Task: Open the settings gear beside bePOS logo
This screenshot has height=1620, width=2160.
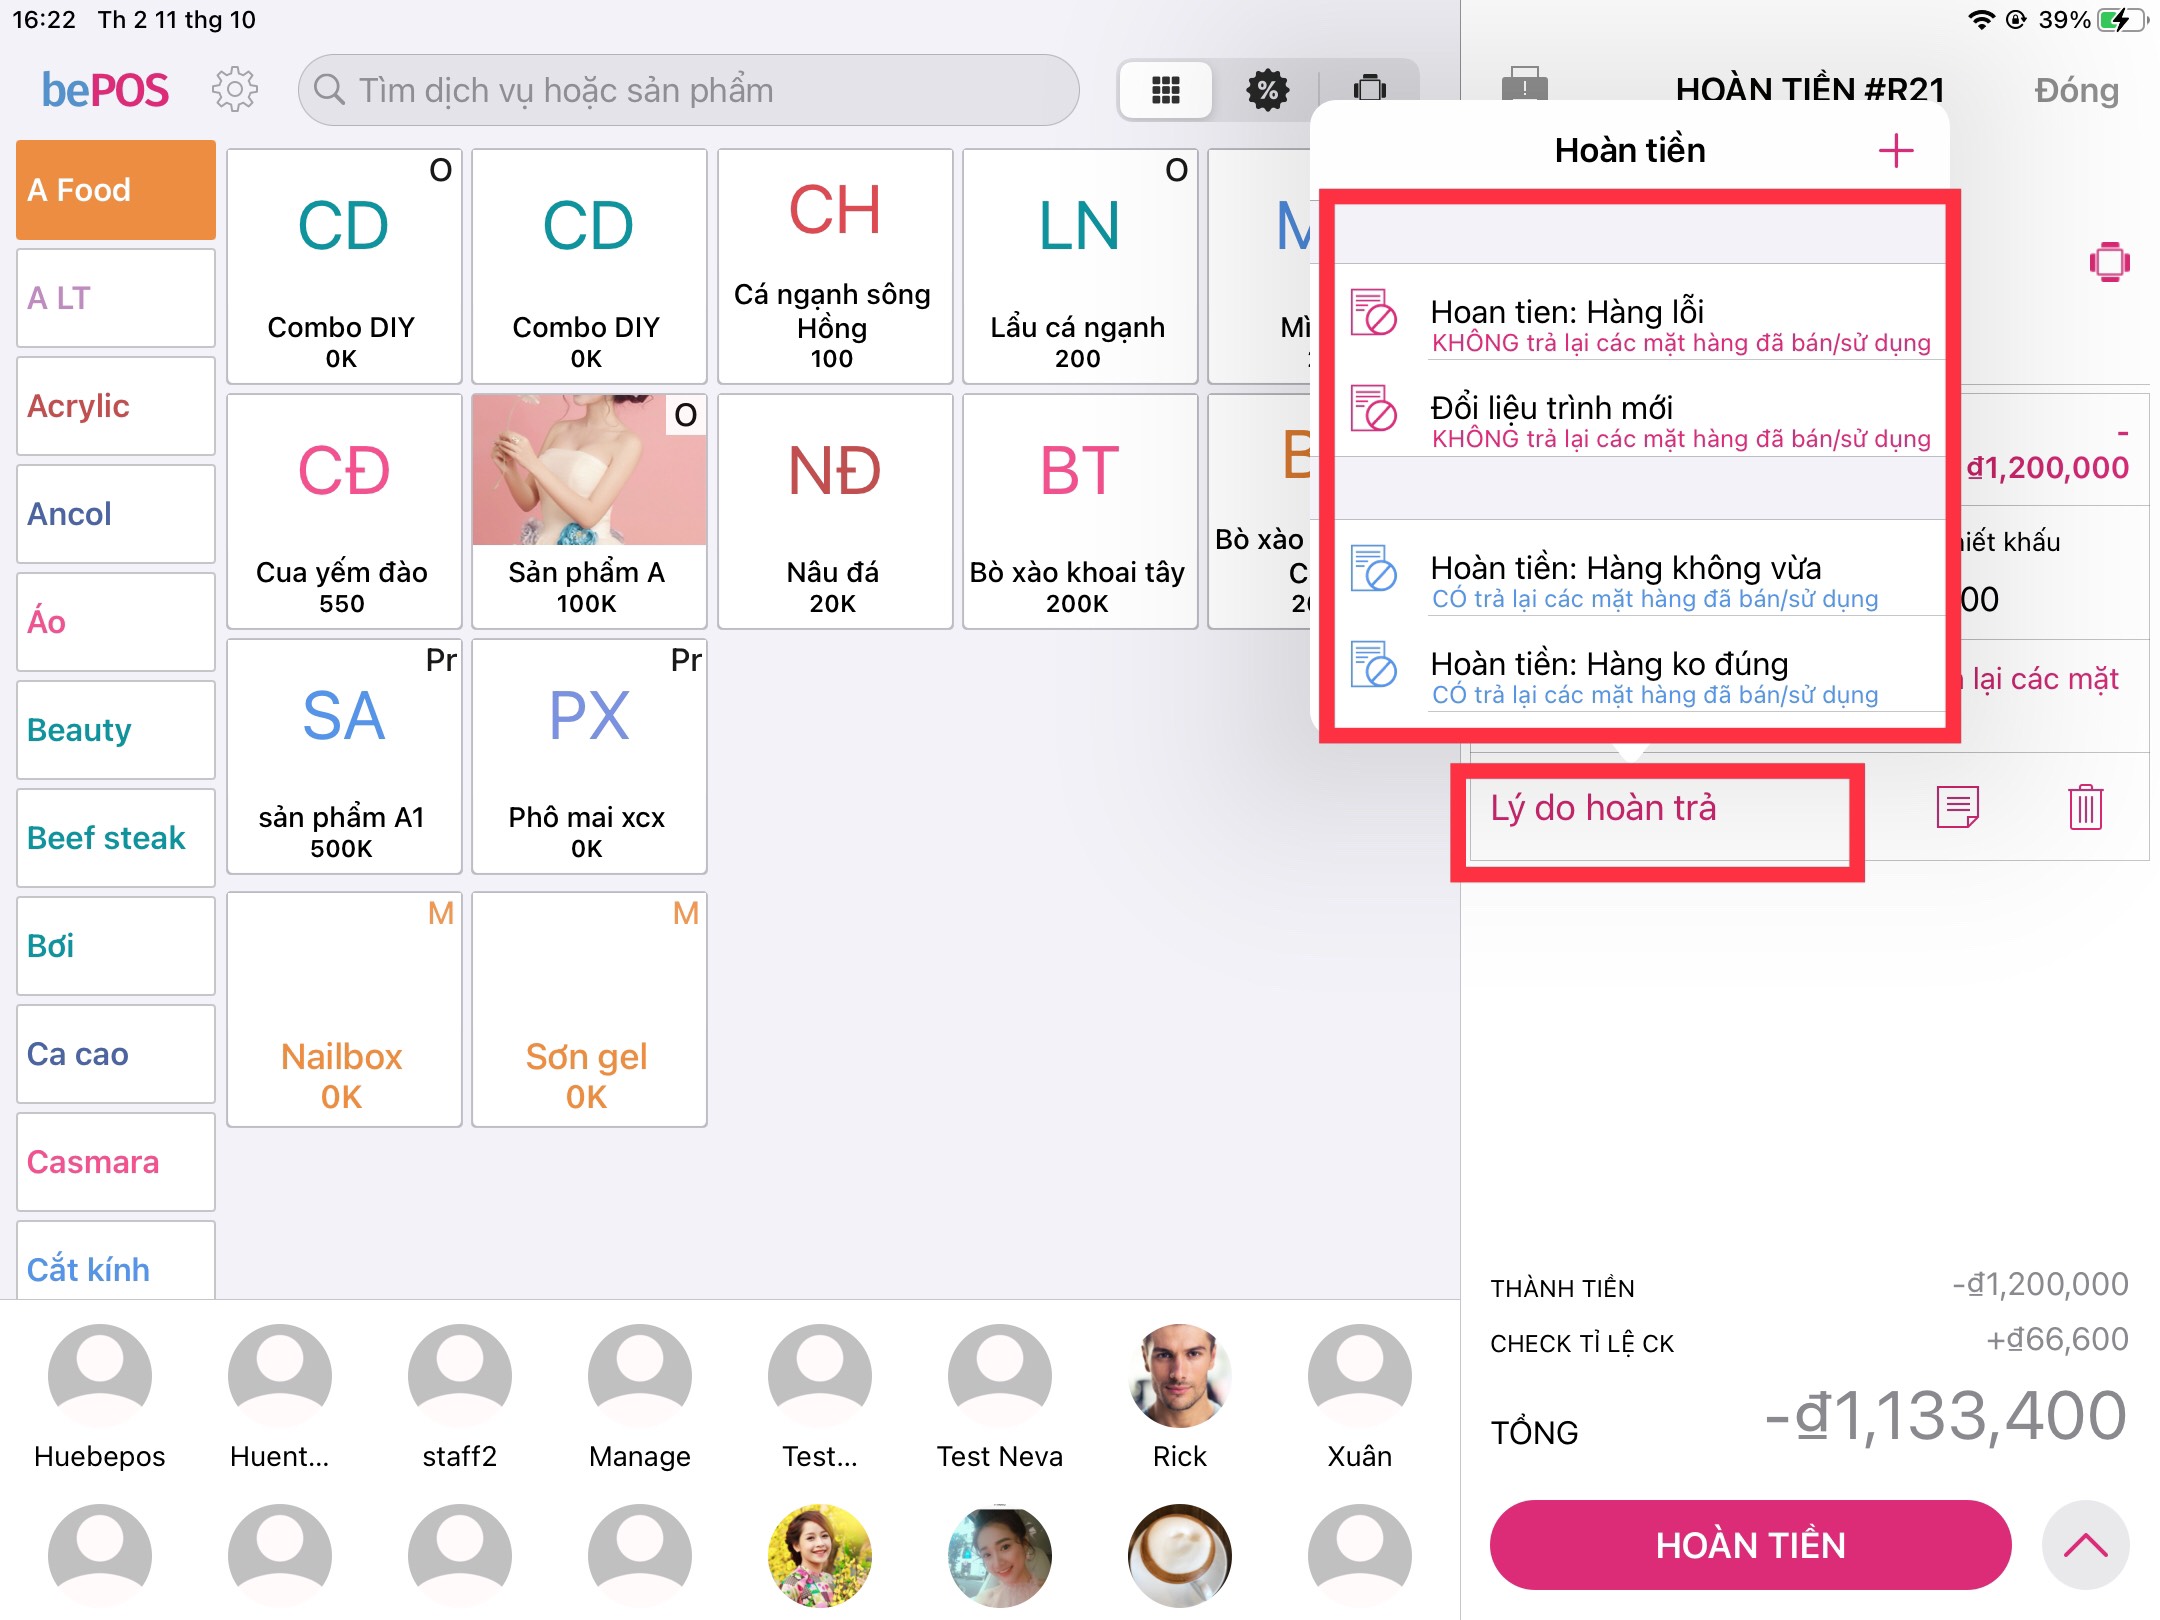Action: pyautogui.click(x=235, y=90)
